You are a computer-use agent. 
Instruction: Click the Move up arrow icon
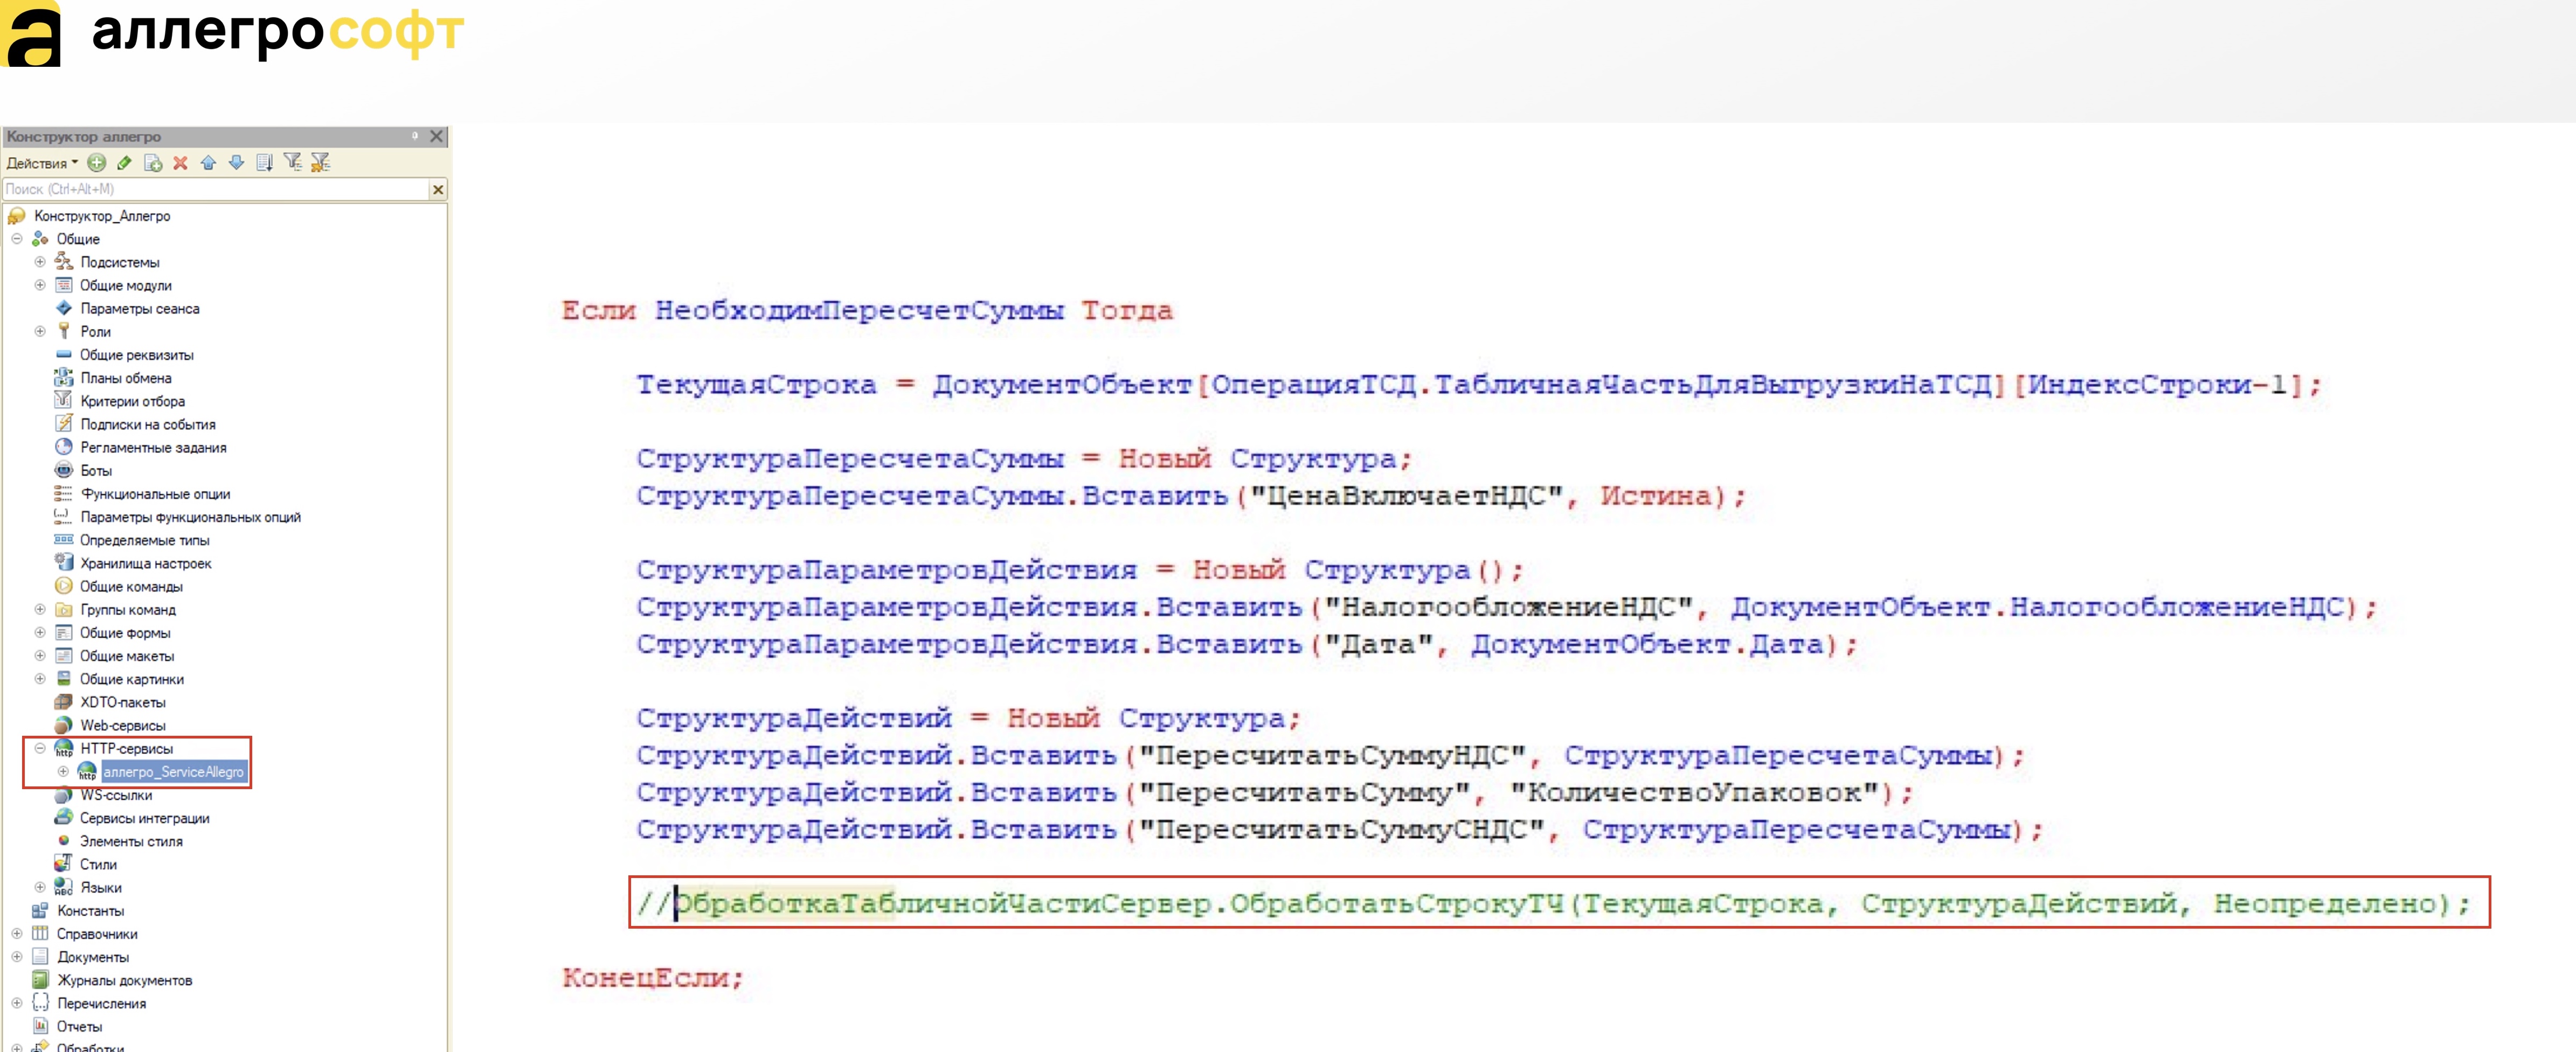(x=208, y=163)
